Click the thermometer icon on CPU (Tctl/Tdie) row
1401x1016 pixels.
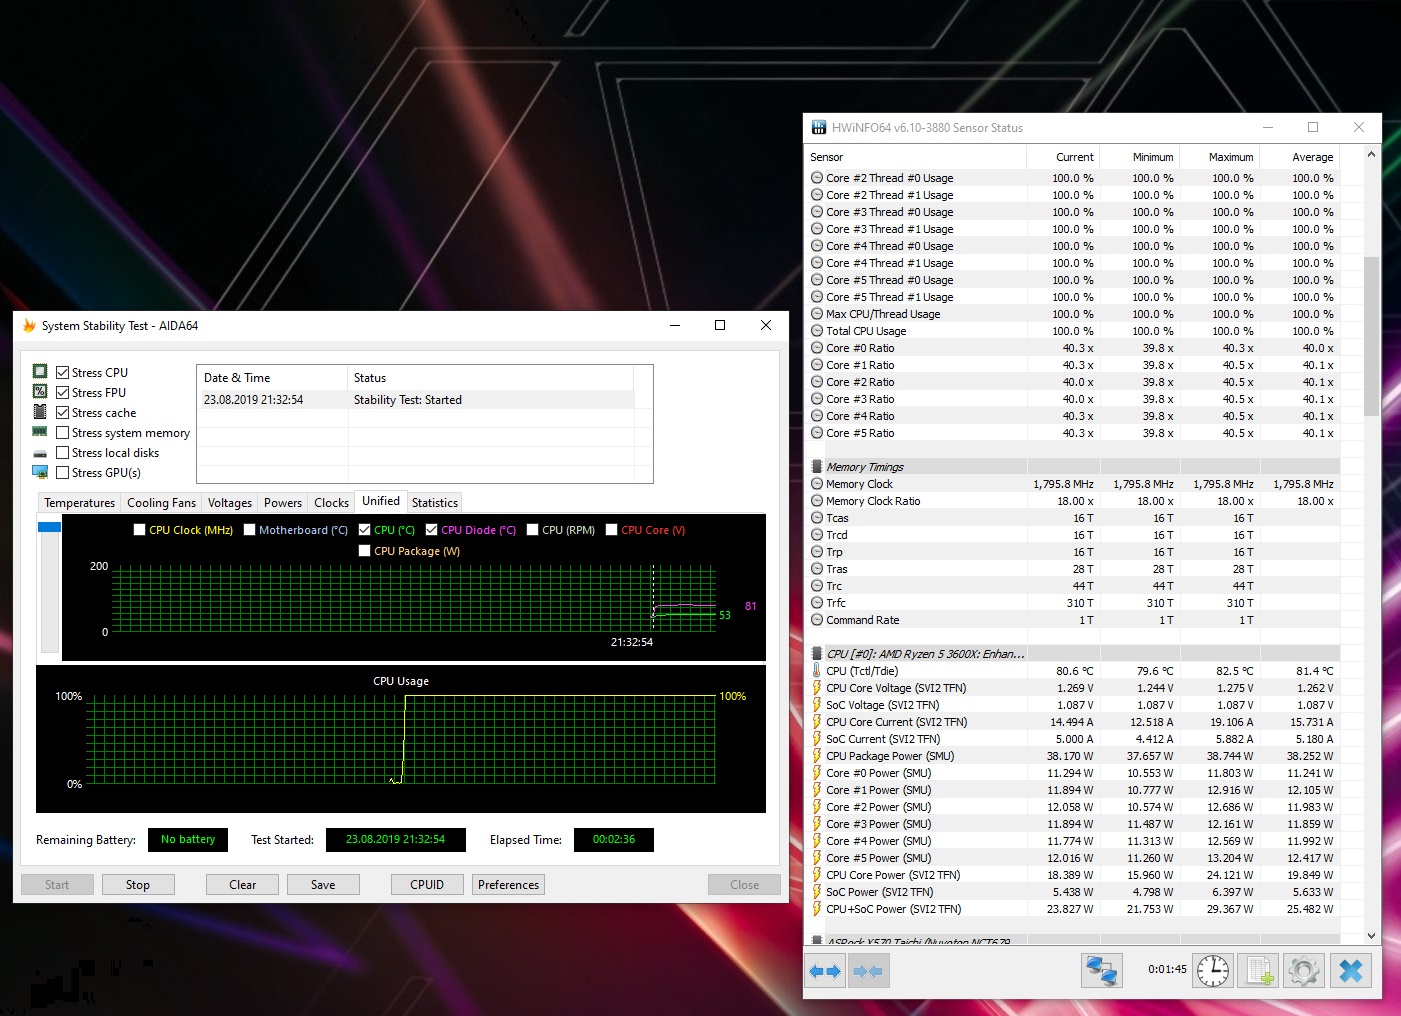point(817,671)
